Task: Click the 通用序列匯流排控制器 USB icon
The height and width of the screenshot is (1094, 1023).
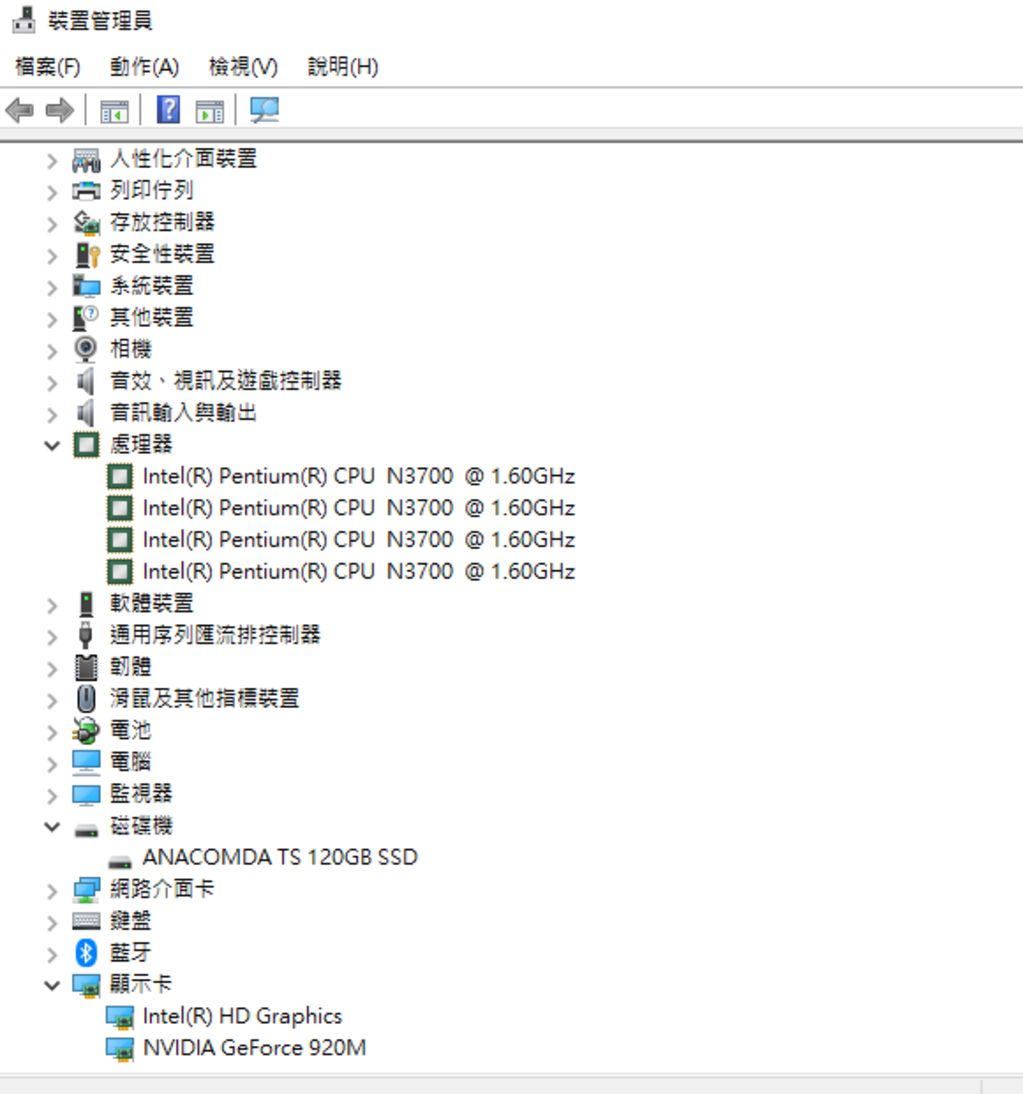Action: click(x=86, y=635)
